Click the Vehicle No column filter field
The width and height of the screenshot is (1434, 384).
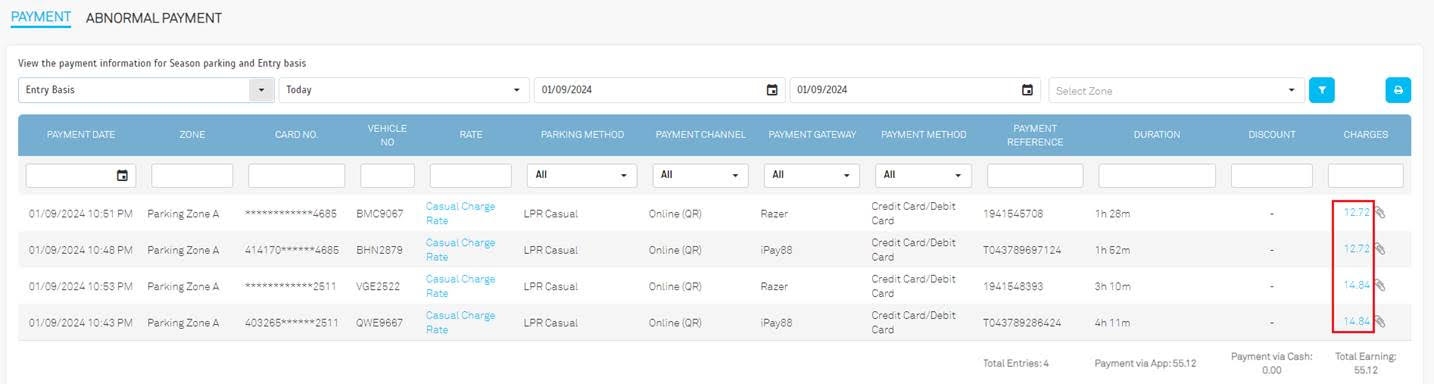tap(388, 175)
